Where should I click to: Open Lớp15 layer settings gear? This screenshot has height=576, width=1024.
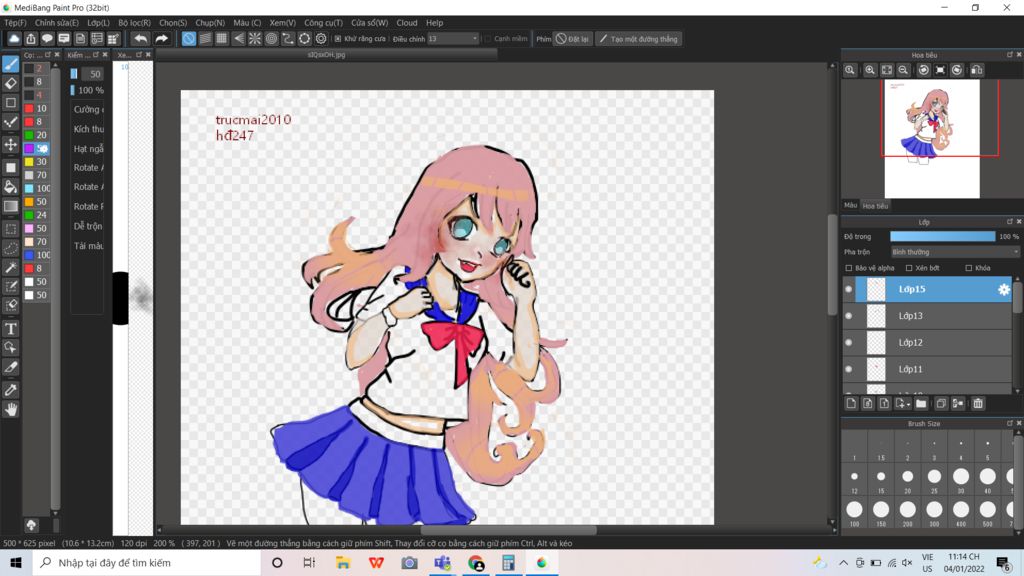(1004, 289)
